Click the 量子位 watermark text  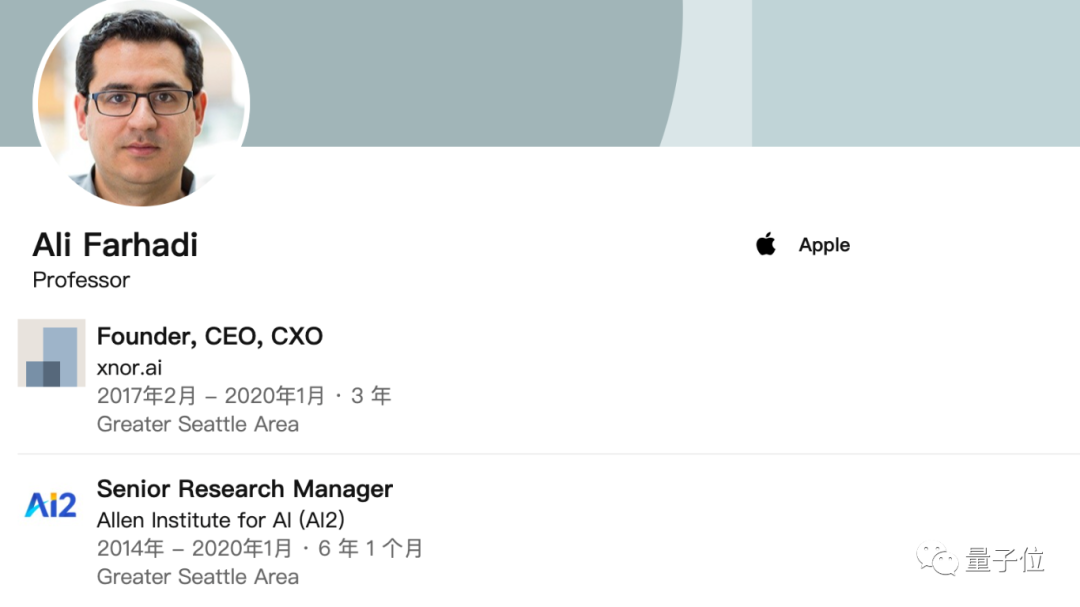tap(1005, 559)
